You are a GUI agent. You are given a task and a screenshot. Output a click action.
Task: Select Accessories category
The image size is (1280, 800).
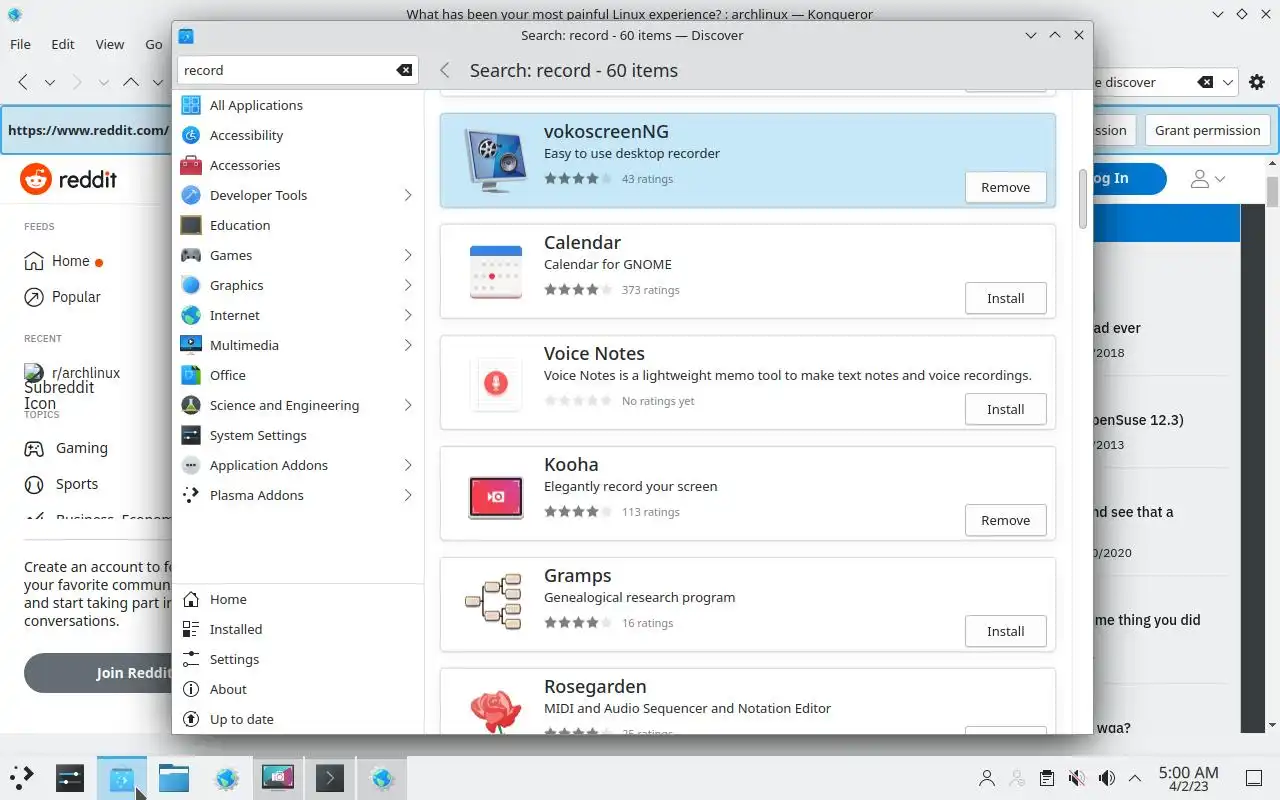click(297, 165)
